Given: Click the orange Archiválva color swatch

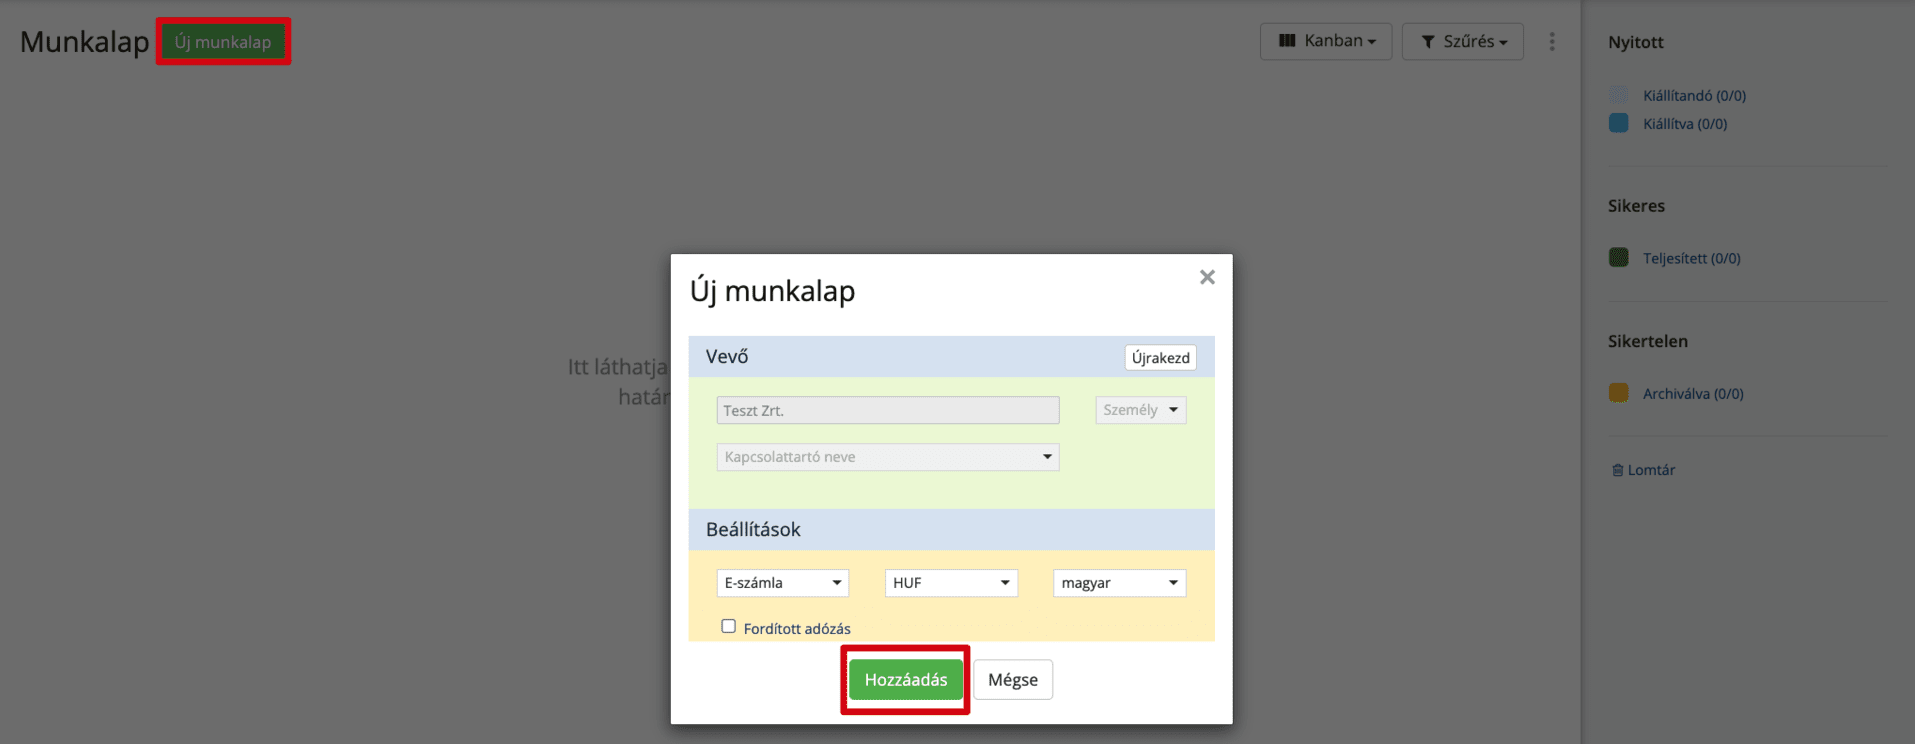Looking at the screenshot, I should click(1618, 393).
